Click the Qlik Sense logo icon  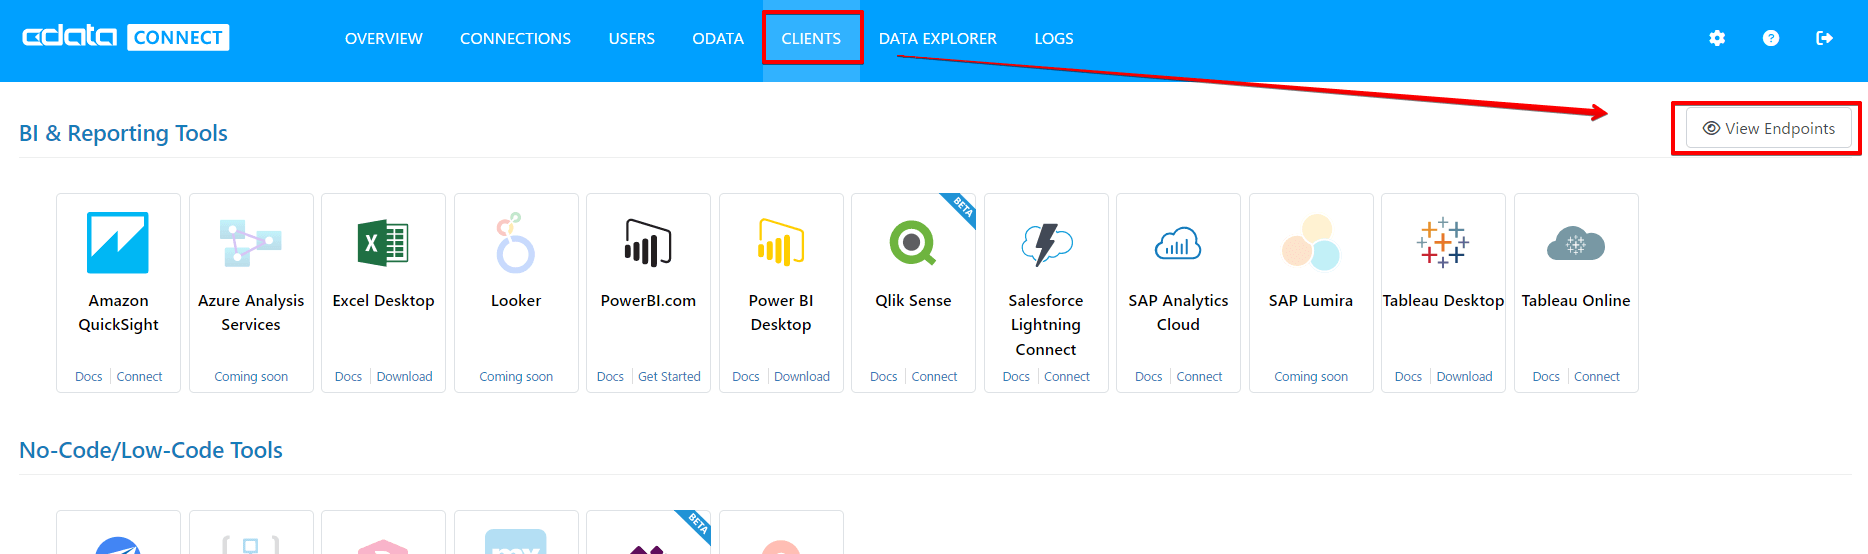point(913,243)
